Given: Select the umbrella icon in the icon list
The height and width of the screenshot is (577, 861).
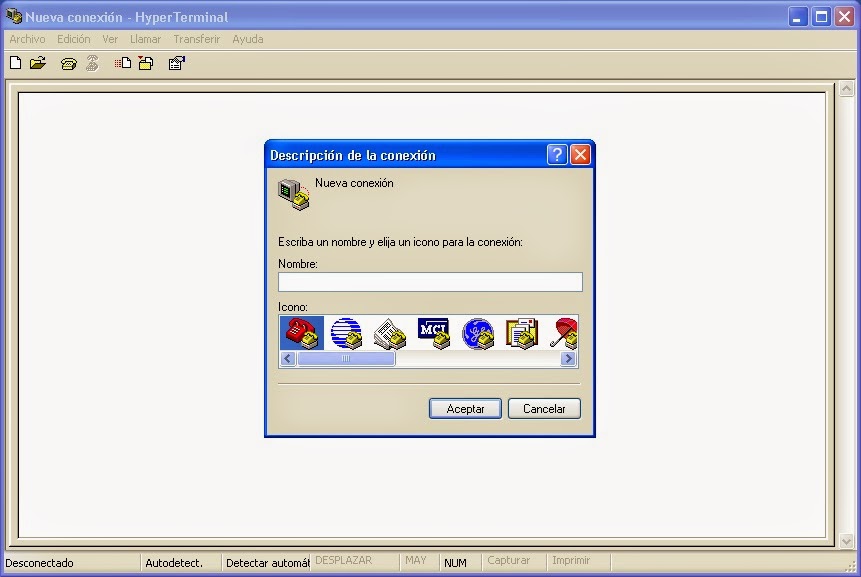Looking at the screenshot, I should (565, 333).
